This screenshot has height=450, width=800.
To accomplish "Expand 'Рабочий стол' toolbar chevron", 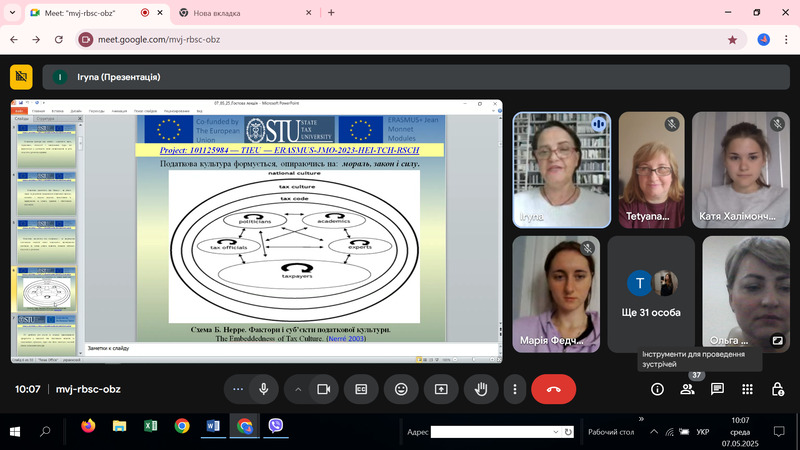I will point(641,419).
